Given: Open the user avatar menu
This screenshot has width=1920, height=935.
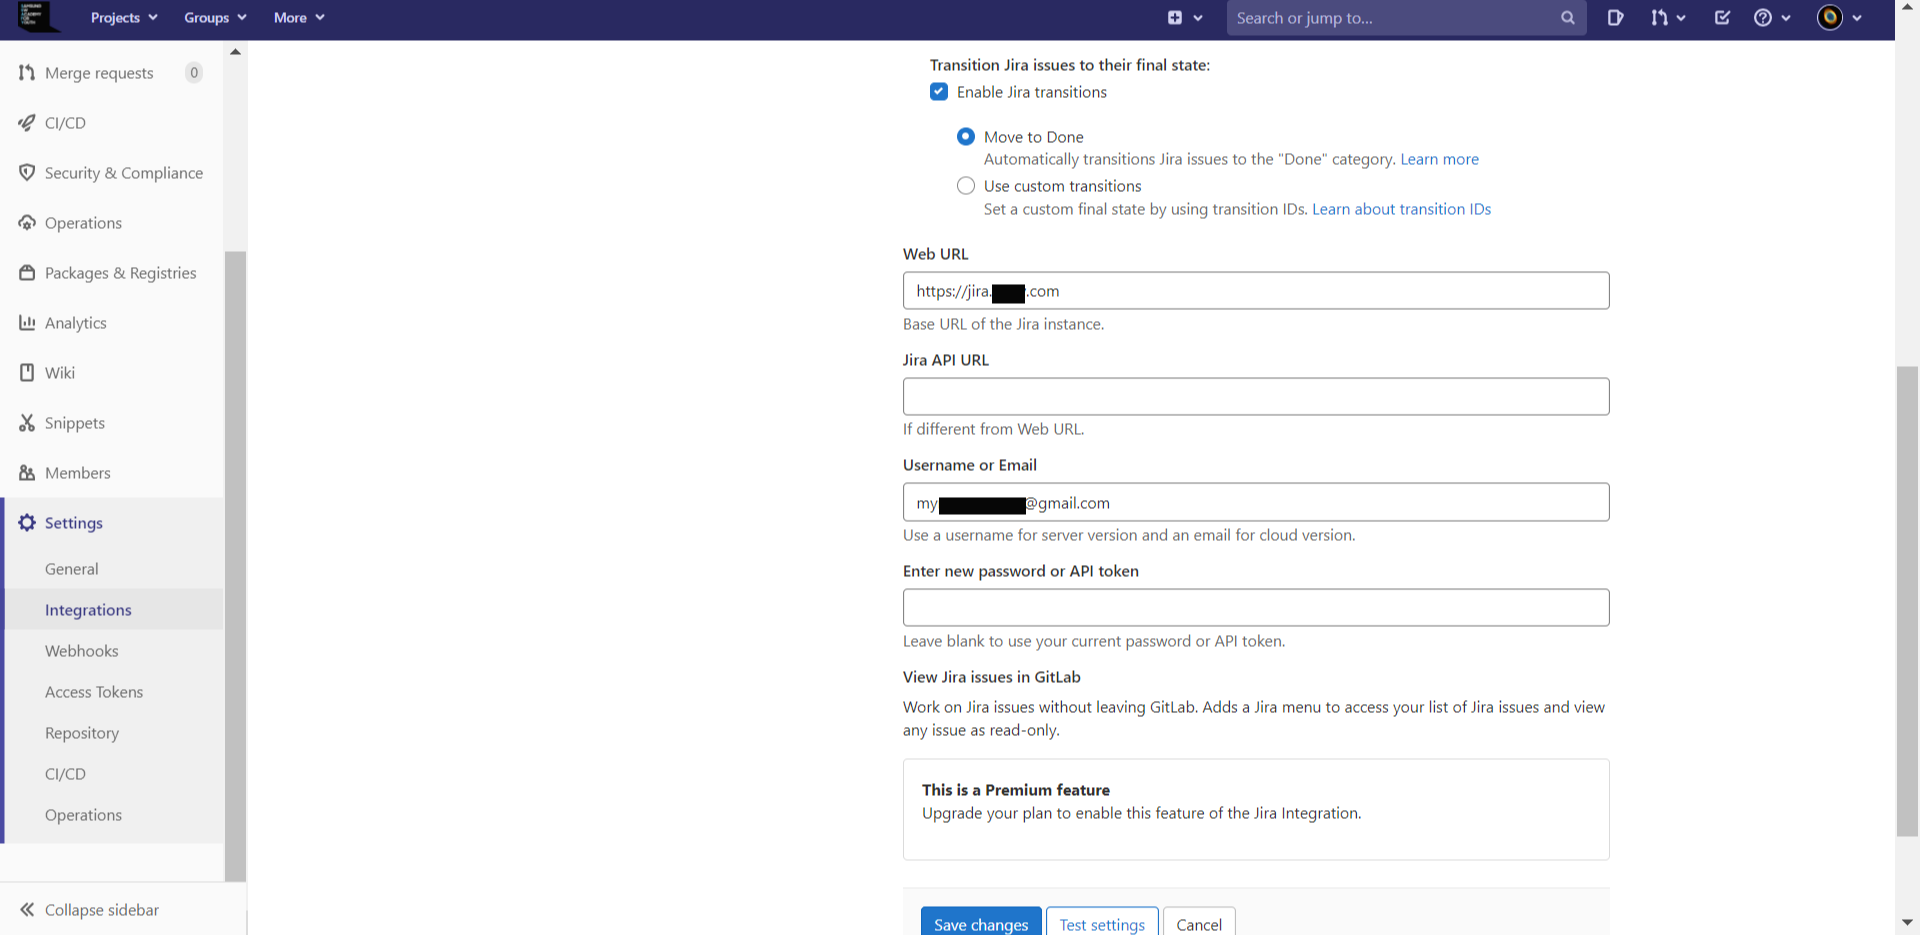Looking at the screenshot, I should point(1839,18).
